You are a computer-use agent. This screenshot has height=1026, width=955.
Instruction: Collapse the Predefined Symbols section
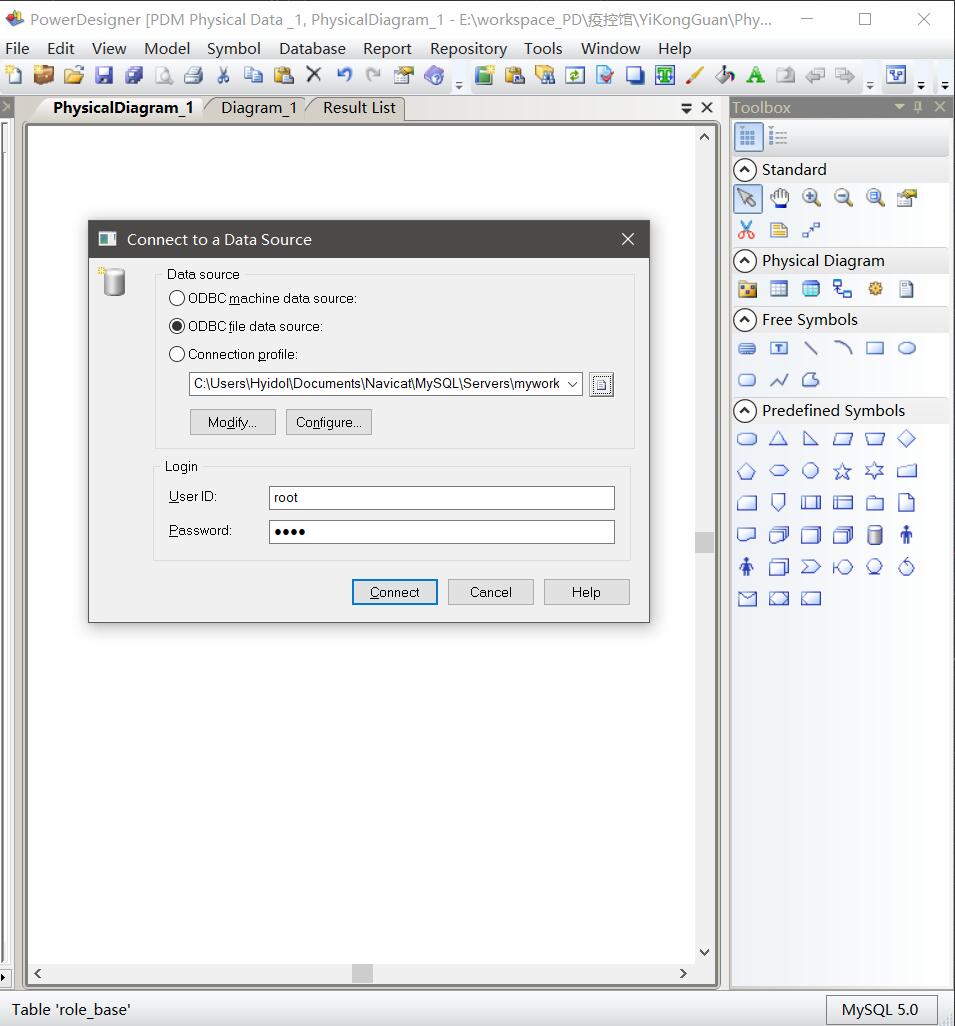pyautogui.click(x=745, y=410)
